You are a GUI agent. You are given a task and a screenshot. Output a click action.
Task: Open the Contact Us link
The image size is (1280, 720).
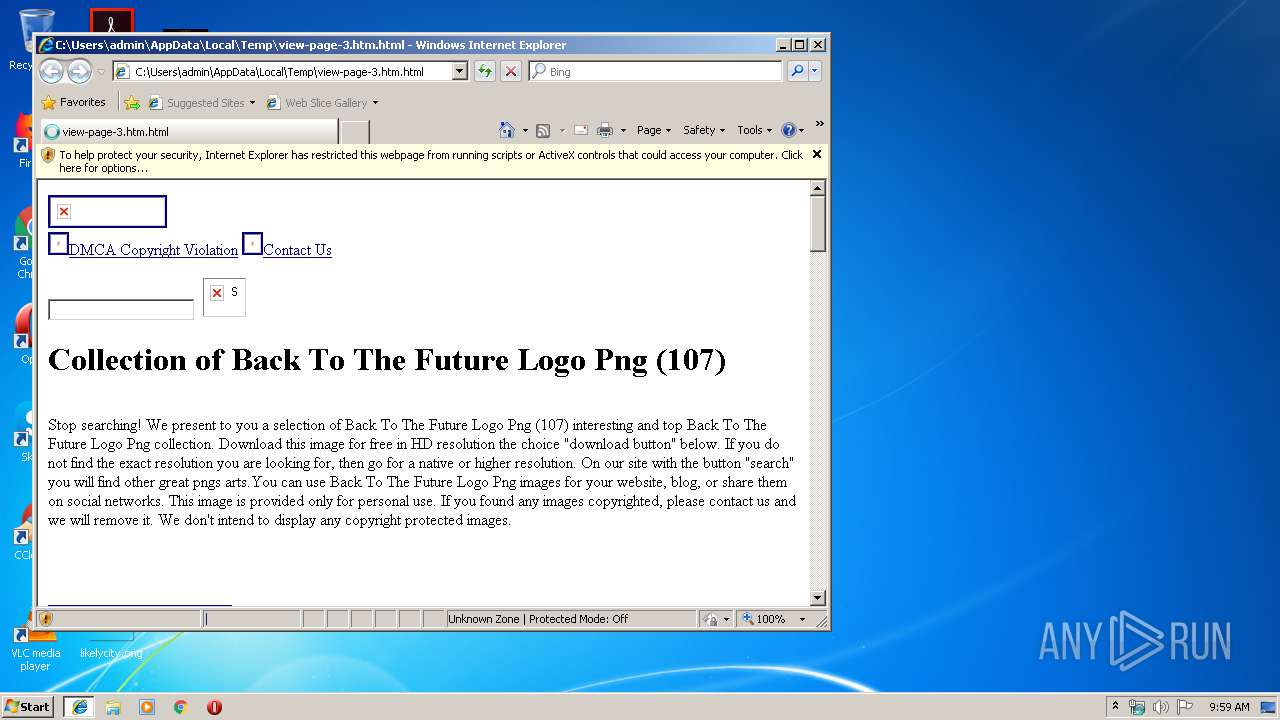tap(297, 250)
